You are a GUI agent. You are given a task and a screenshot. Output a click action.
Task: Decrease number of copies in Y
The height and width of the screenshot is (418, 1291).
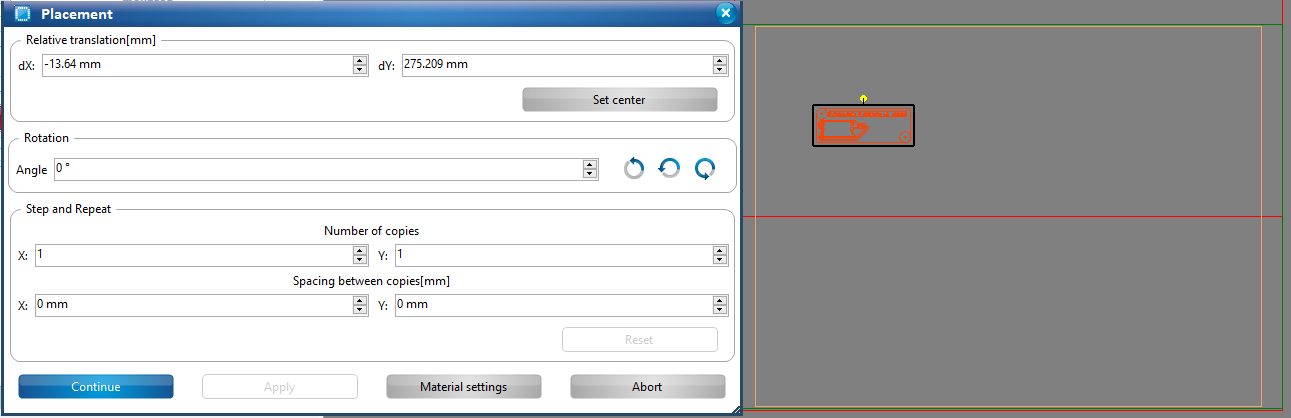coord(719,260)
